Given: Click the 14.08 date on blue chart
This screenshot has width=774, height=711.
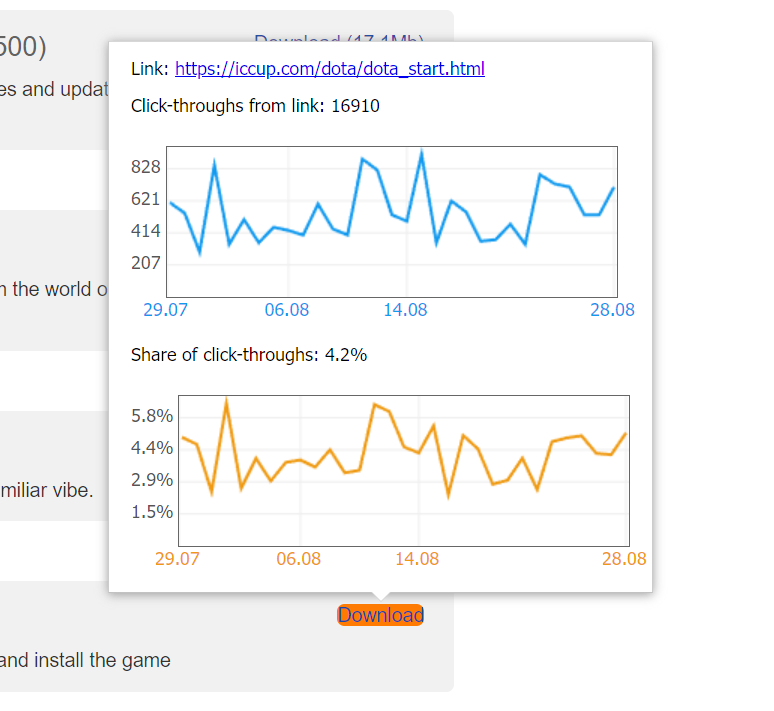Looking at the screenshot, I should point(405,310).
